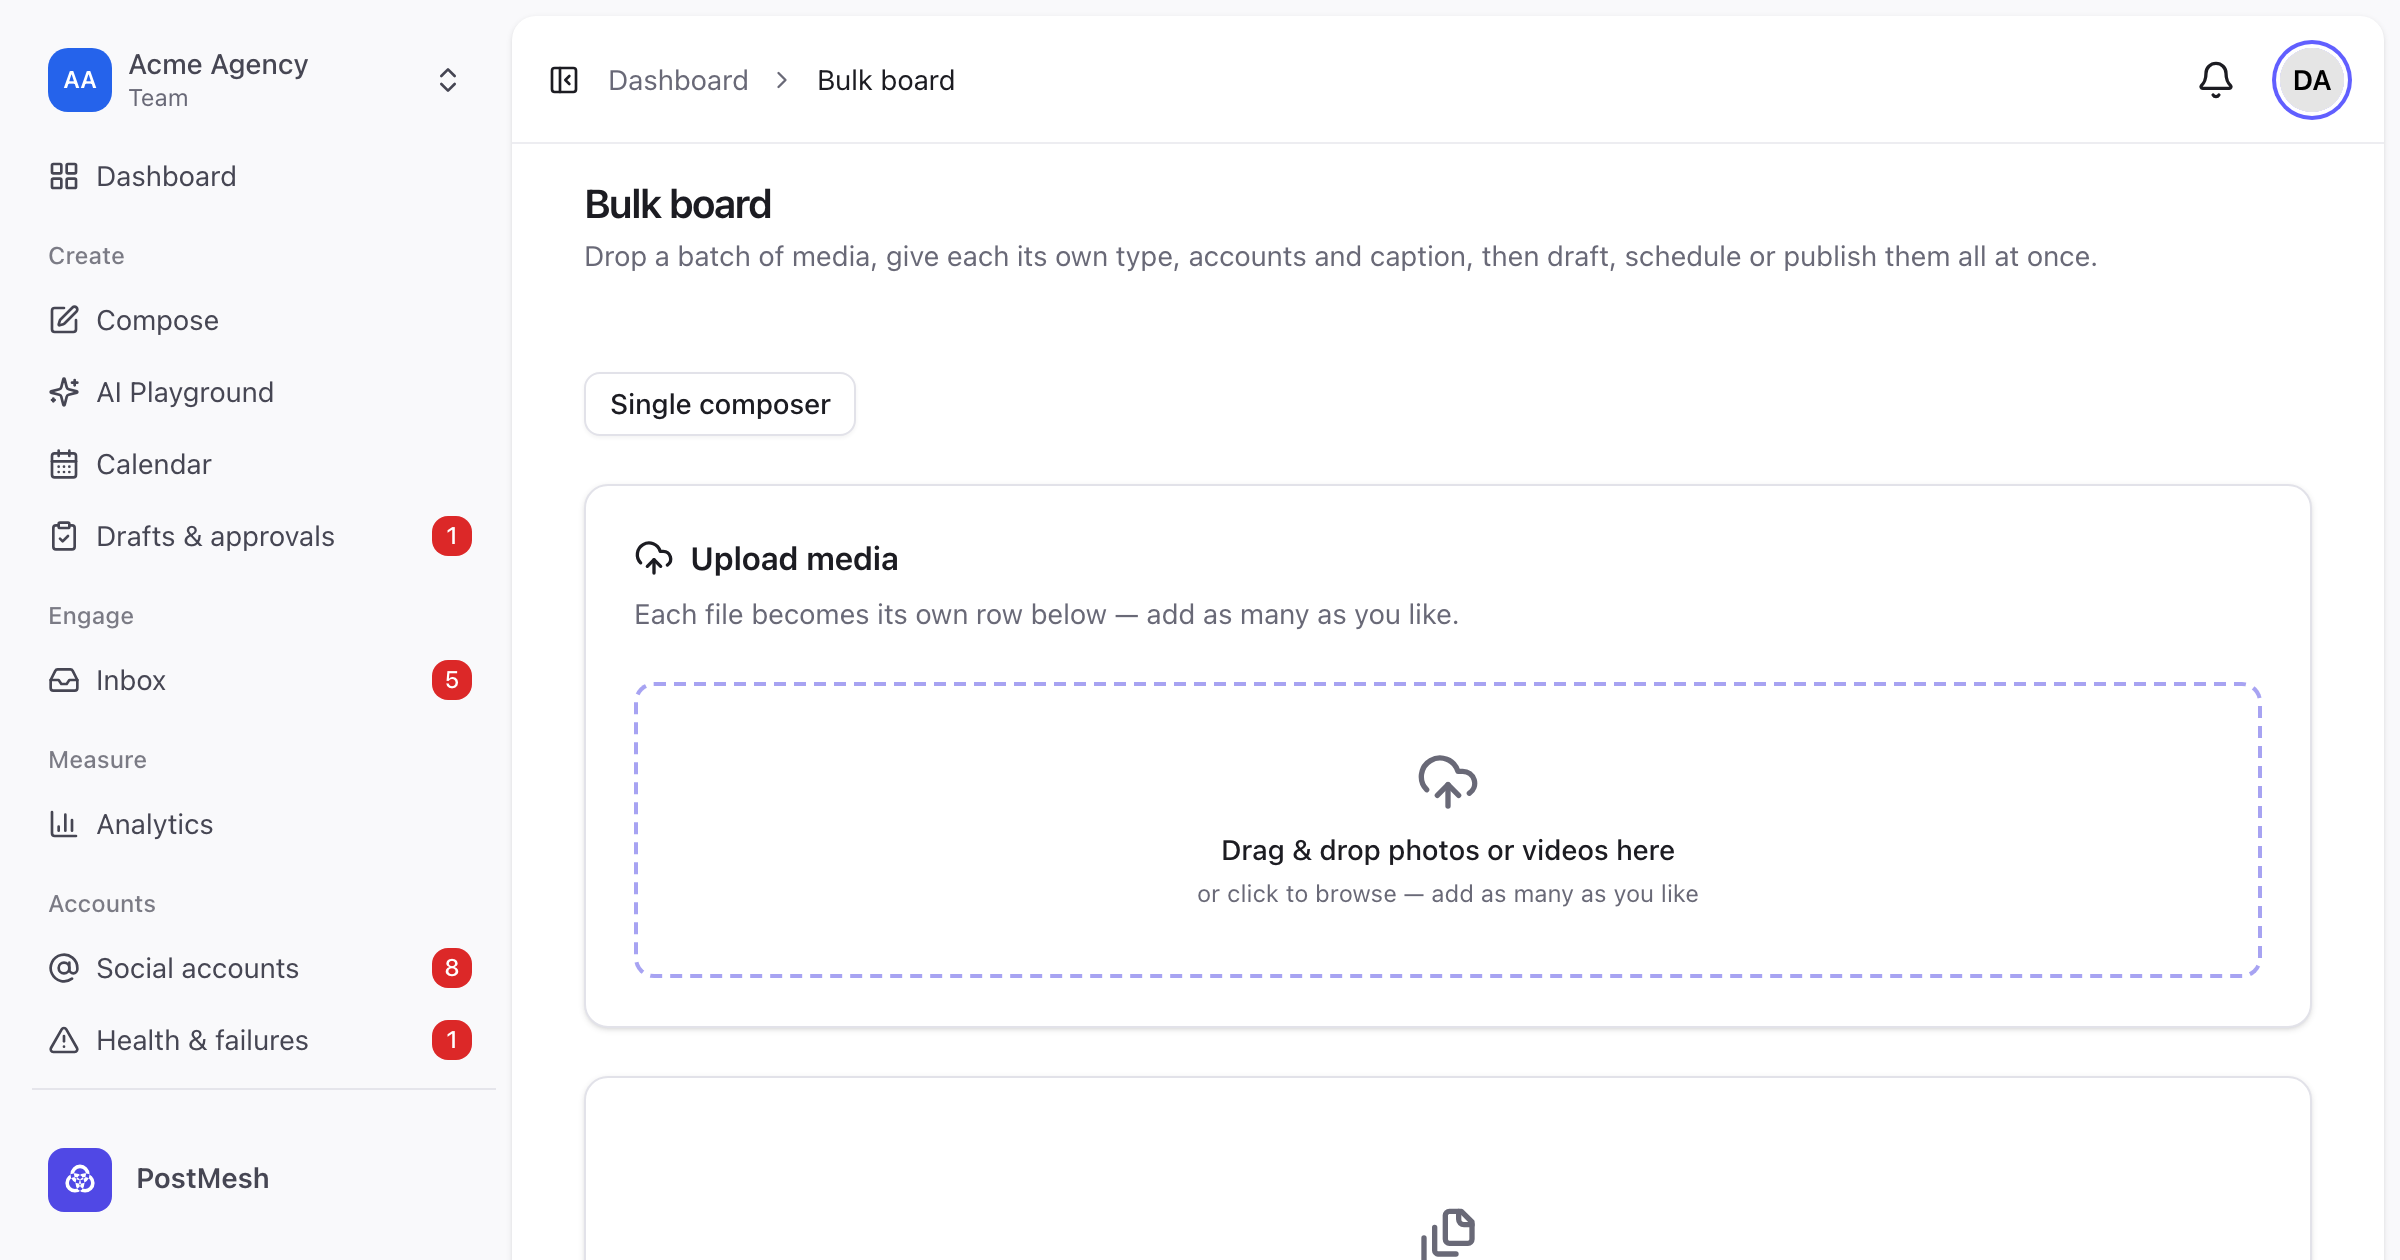2400x1260 pixels.
Task: Open notifications bell
Action: [x=2216, y=80]
